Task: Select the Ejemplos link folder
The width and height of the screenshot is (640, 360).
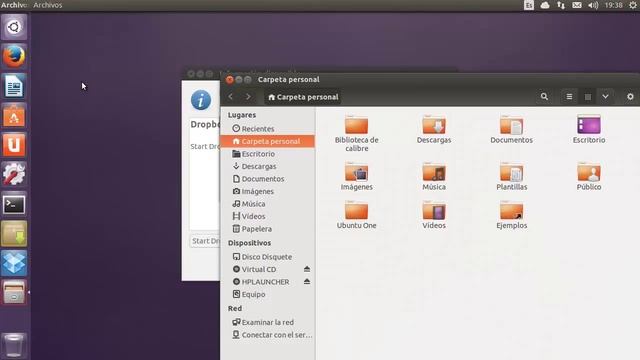Action: tap(511, 215)
